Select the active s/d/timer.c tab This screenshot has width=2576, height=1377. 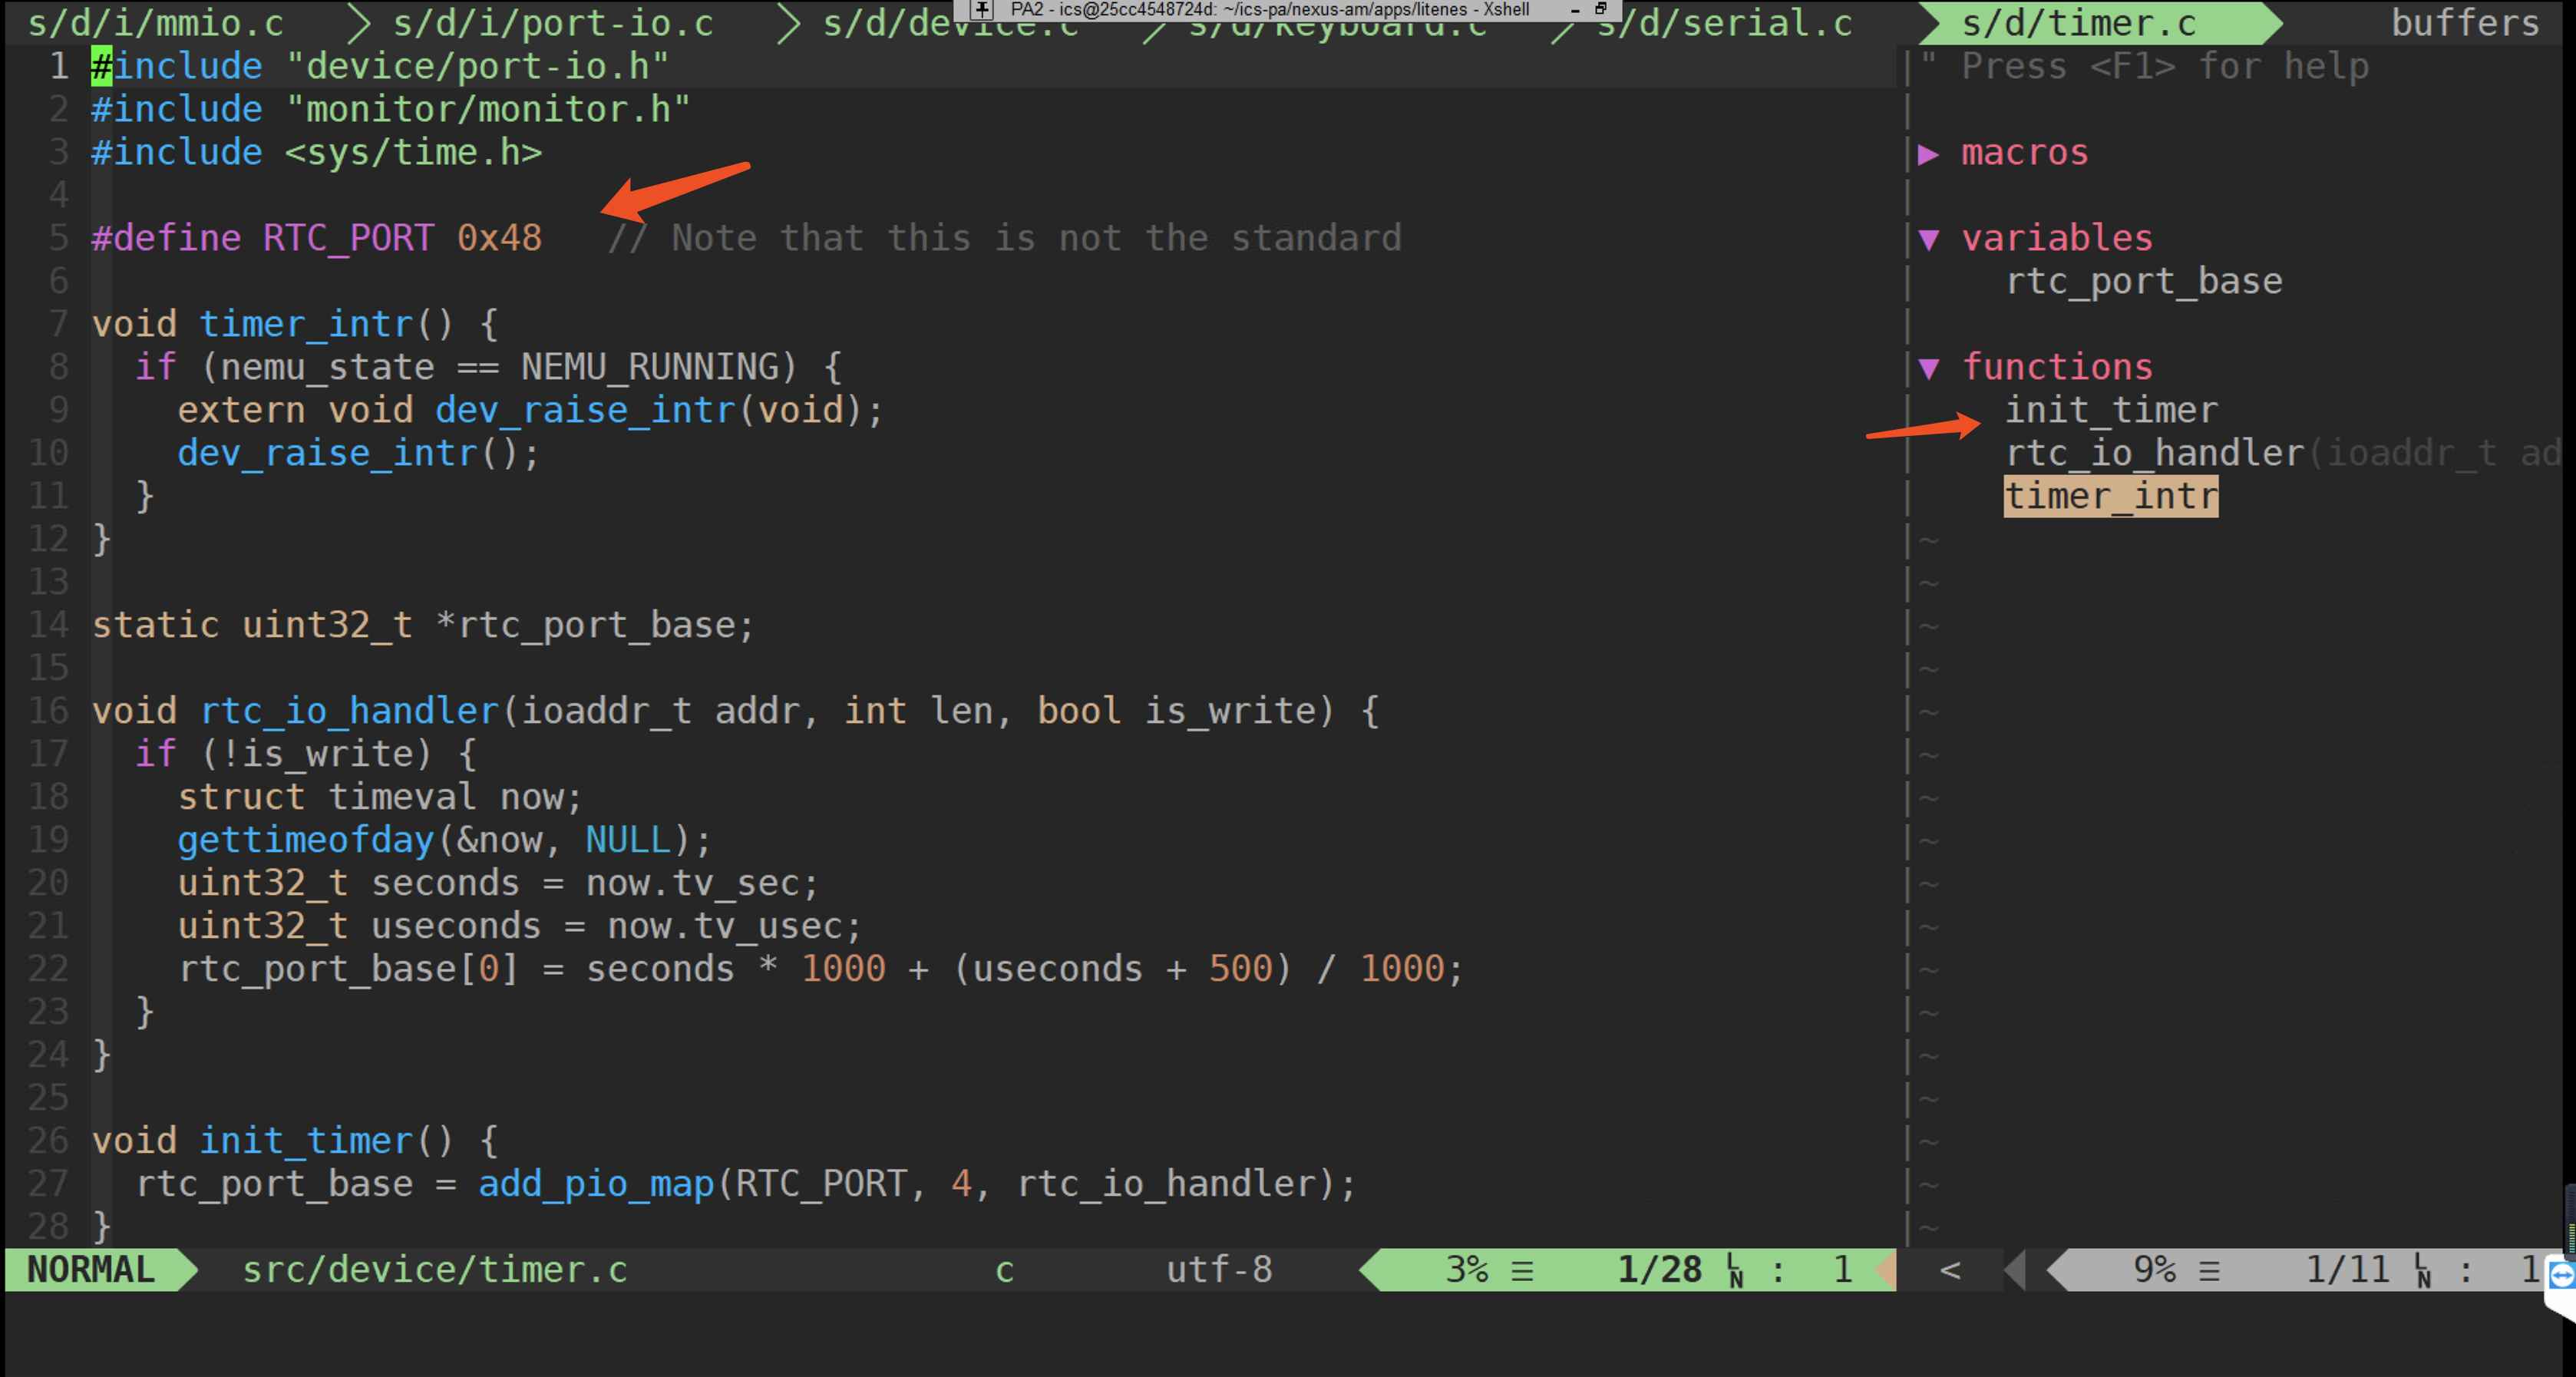(2078, 23)
